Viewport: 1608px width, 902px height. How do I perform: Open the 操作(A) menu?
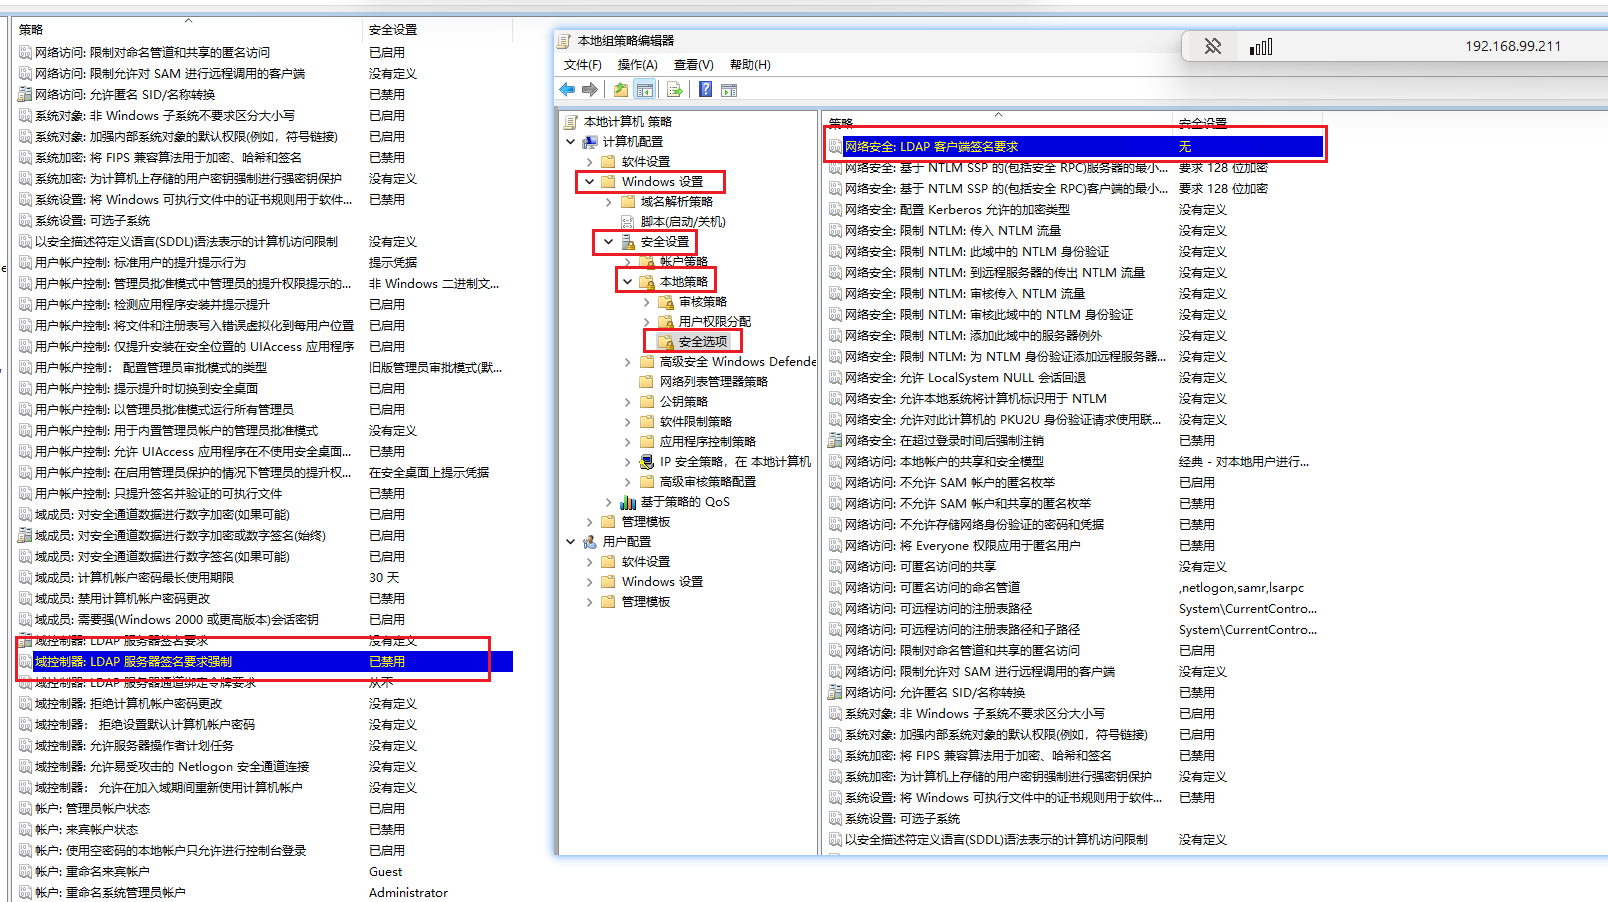tap(637, 65)
